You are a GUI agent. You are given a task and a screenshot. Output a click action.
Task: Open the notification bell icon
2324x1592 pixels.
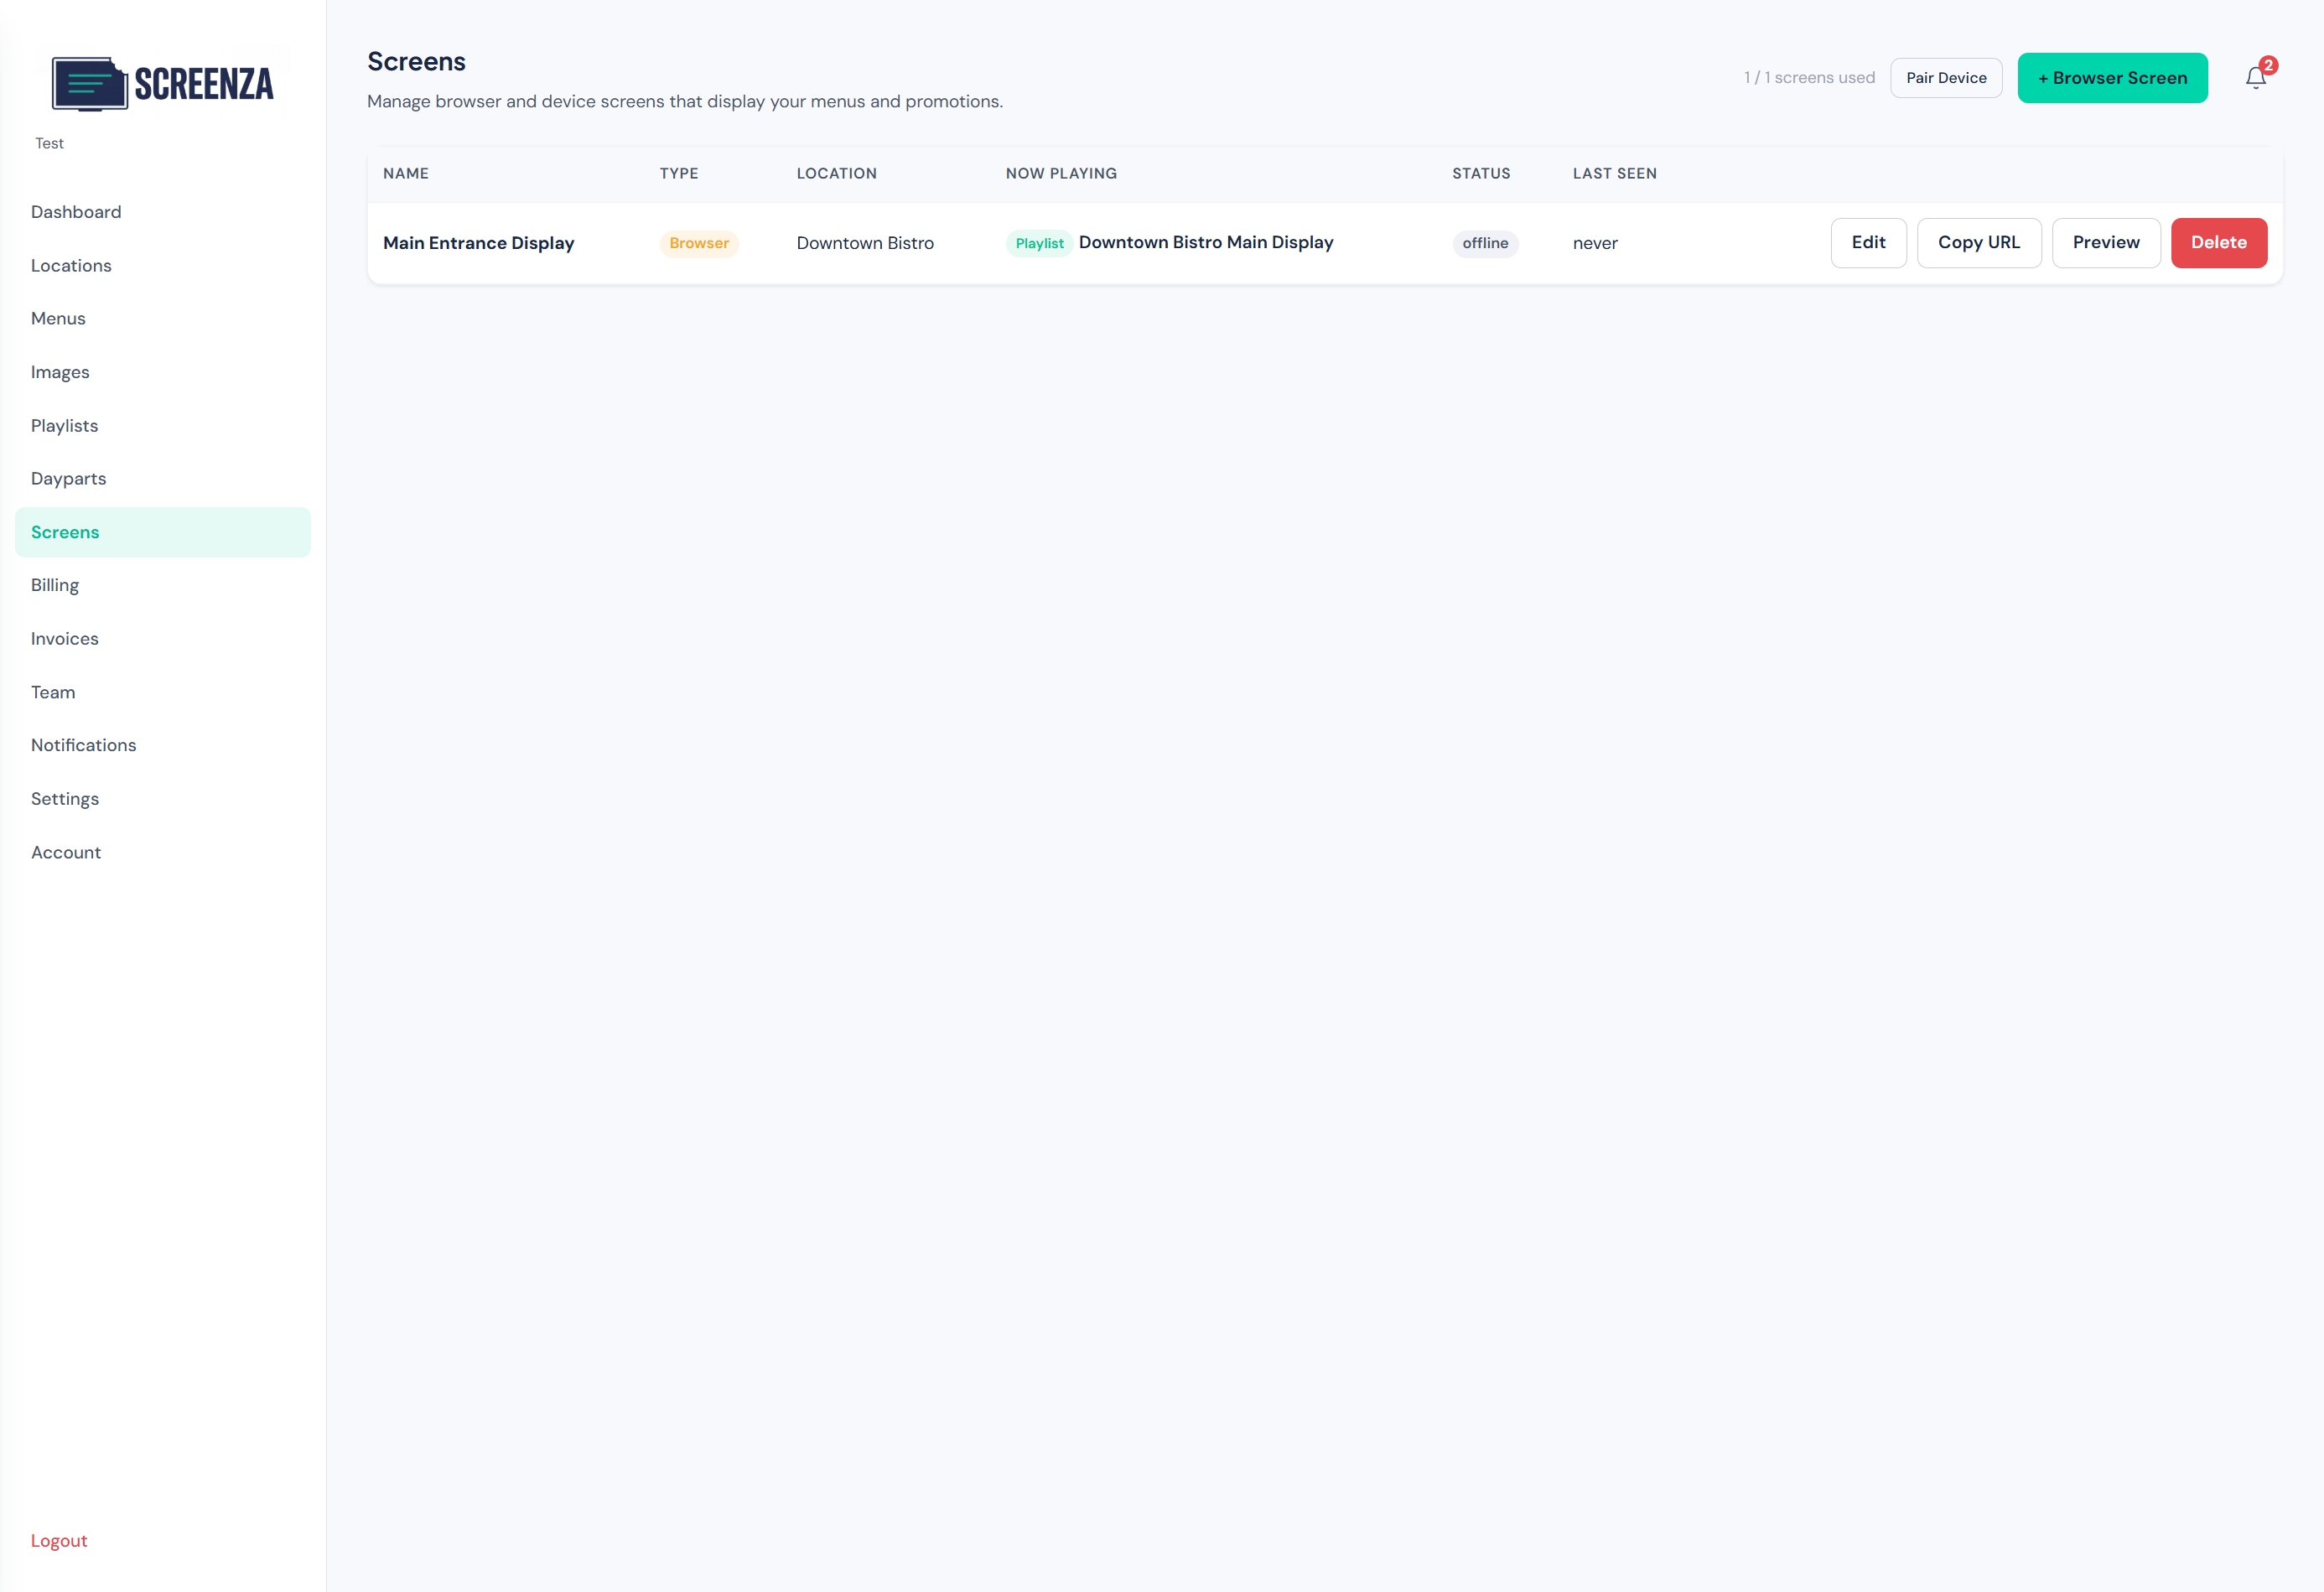pyautogui.click(x=2255, y=77)
